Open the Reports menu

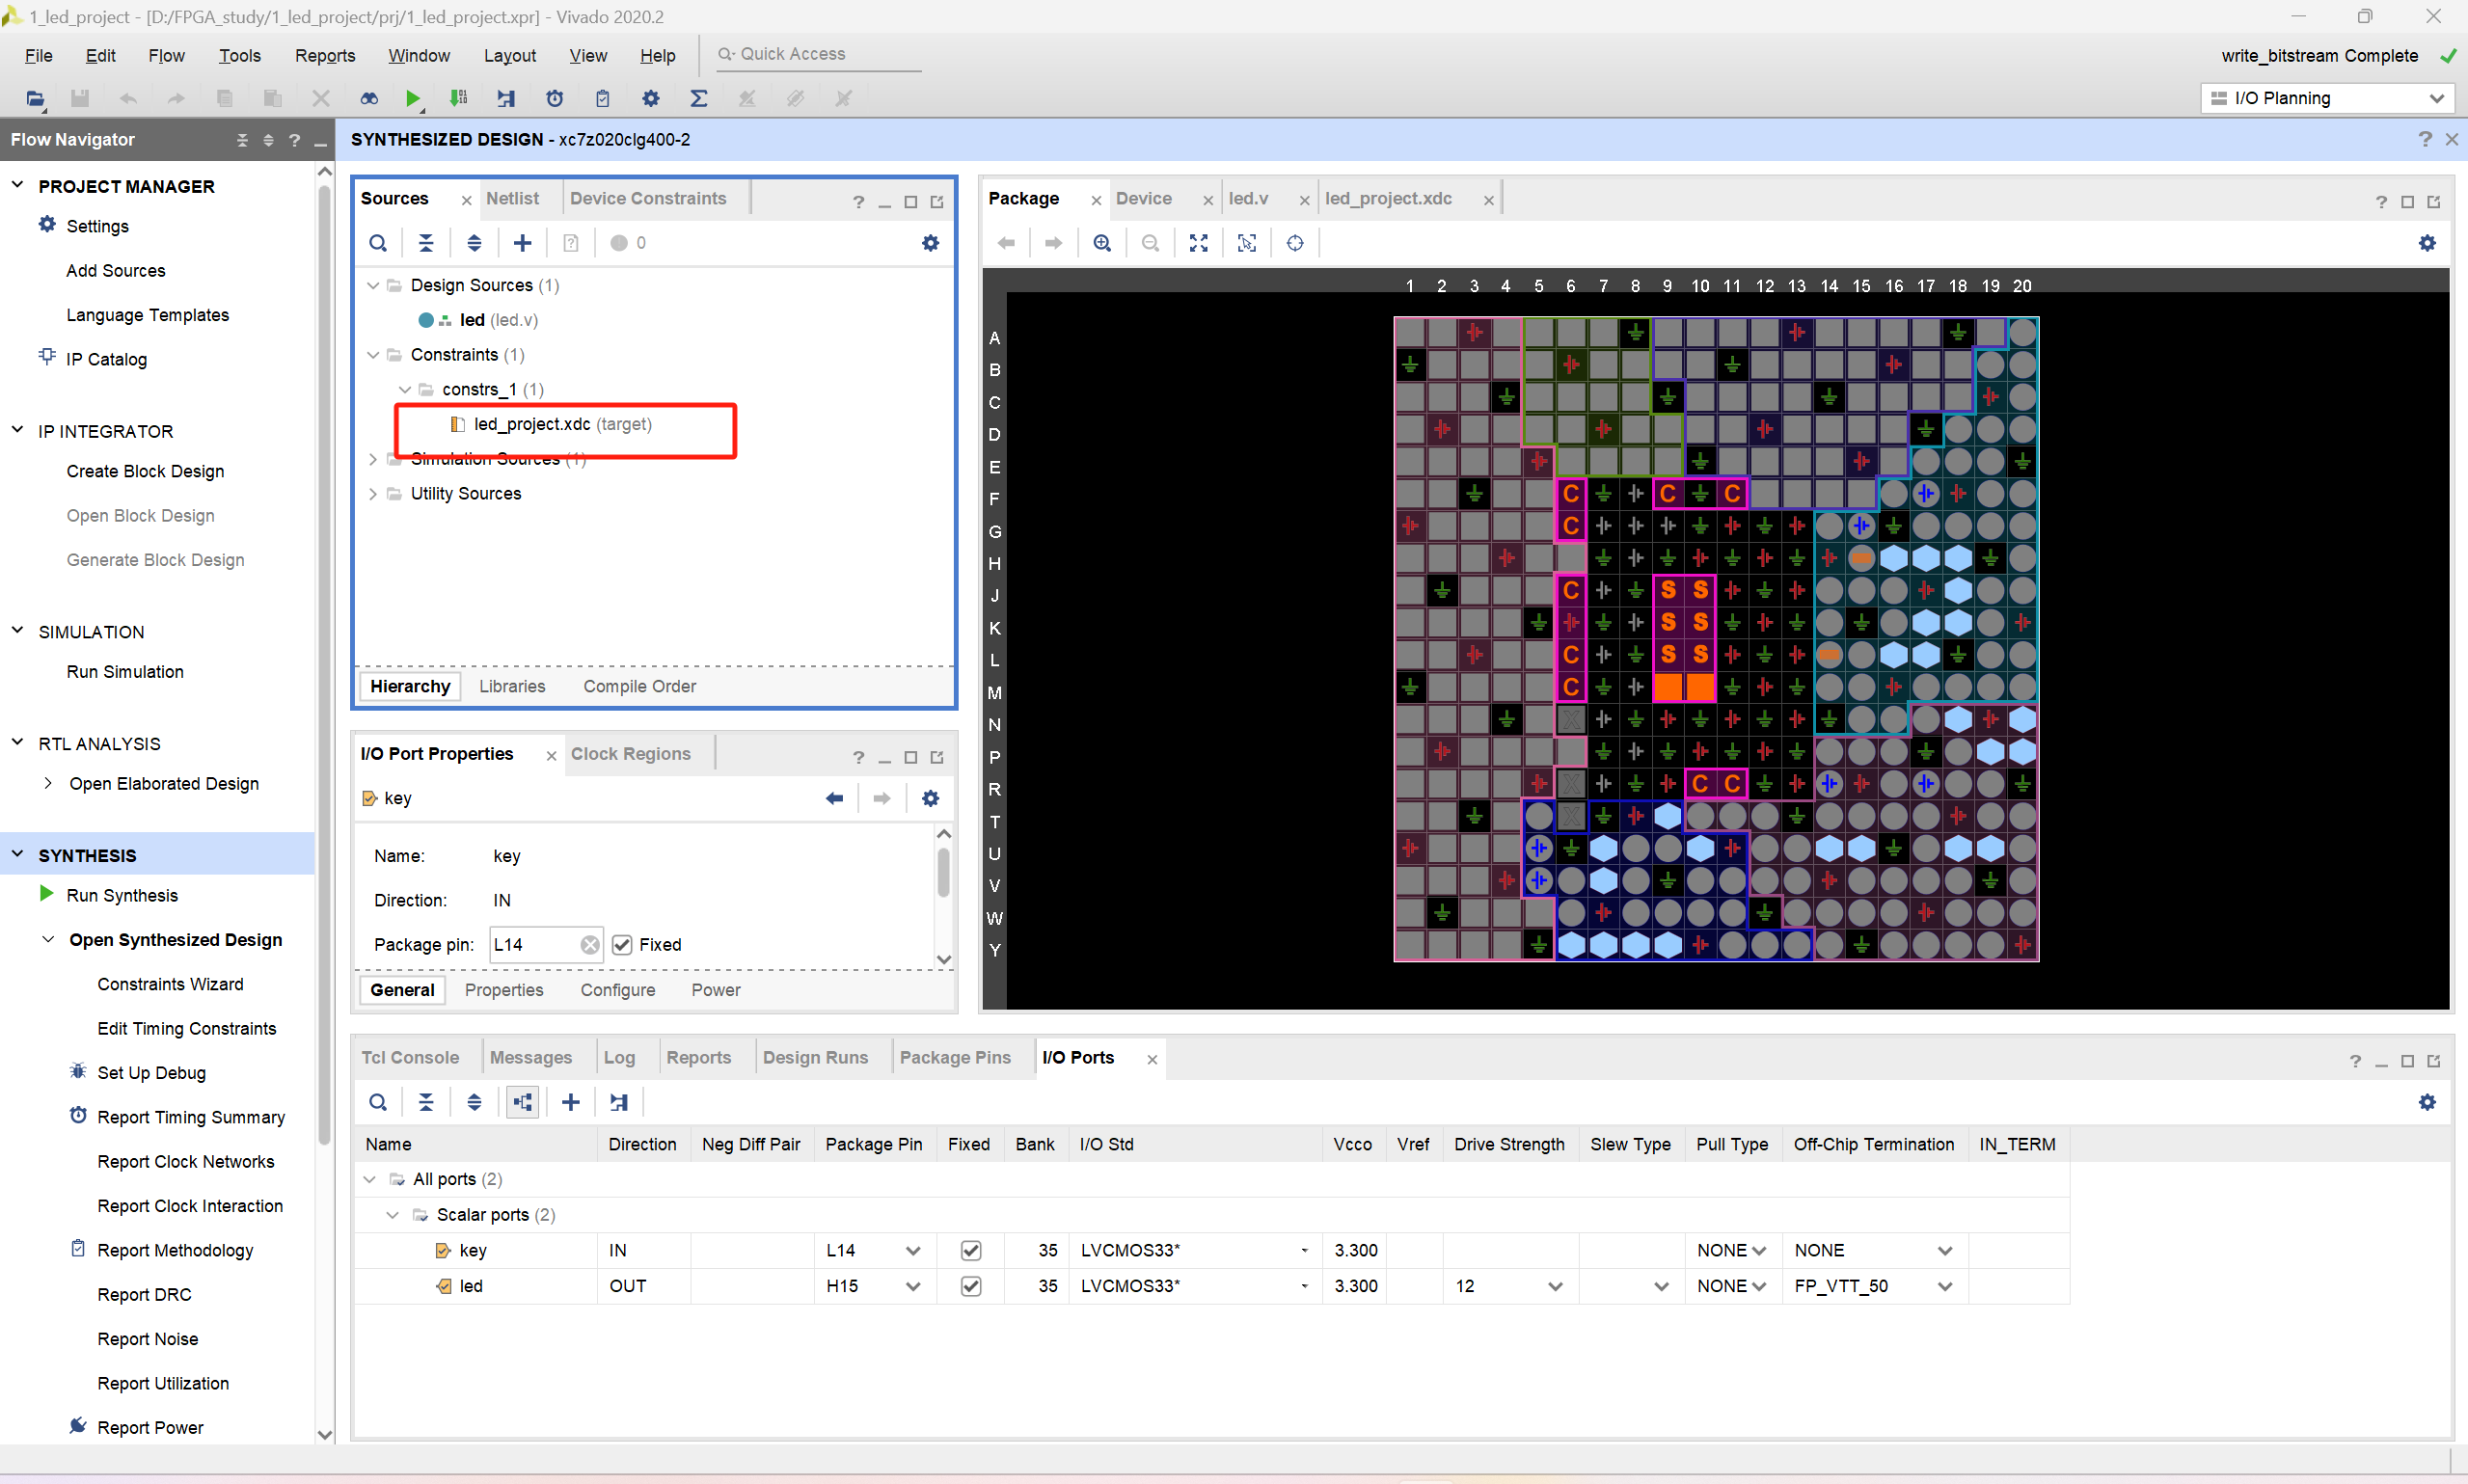point(324,56)
